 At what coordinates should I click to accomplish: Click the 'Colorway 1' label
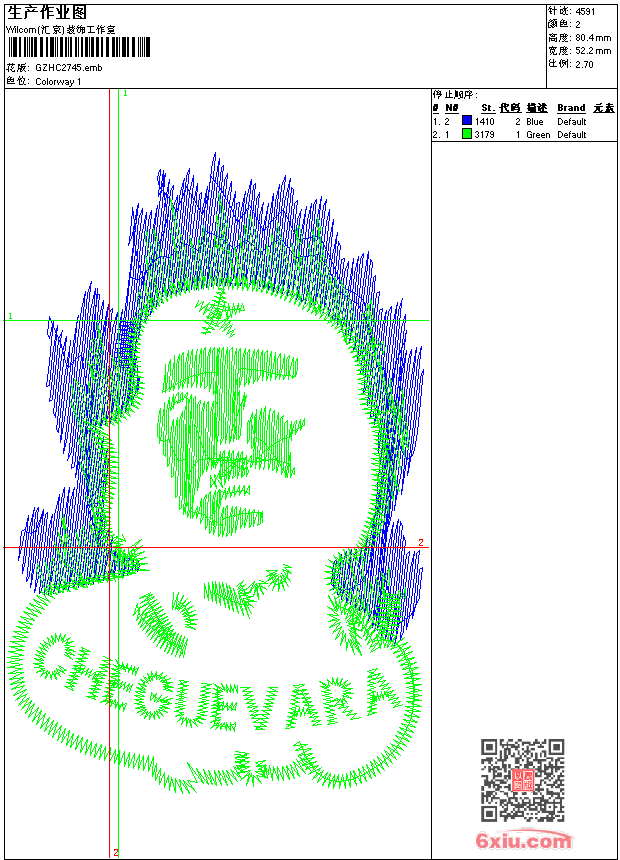[58, 82]
